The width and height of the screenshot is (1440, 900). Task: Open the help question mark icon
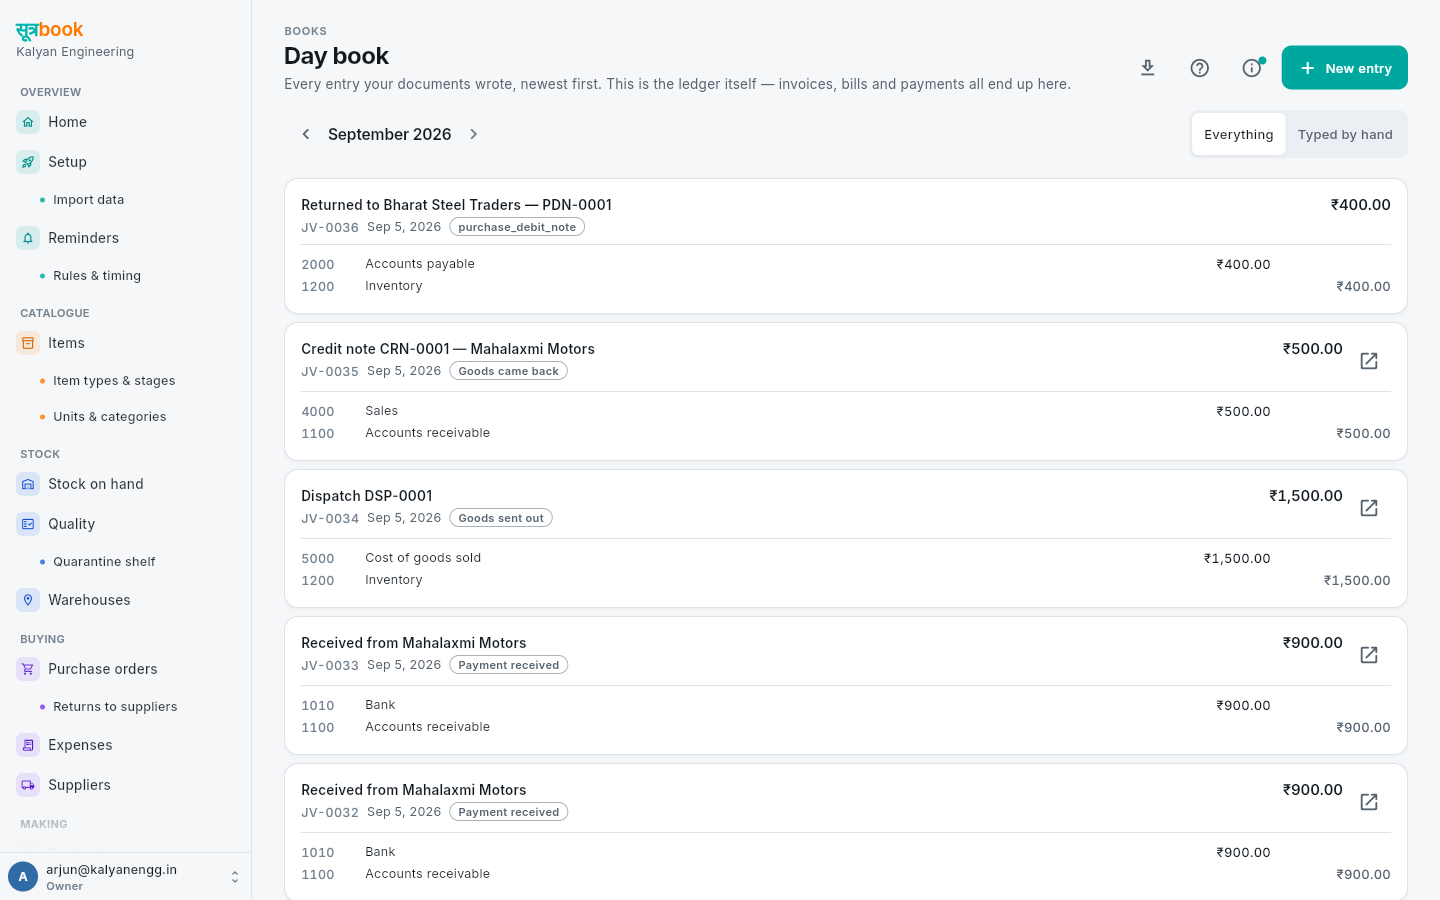[1200, 68]
